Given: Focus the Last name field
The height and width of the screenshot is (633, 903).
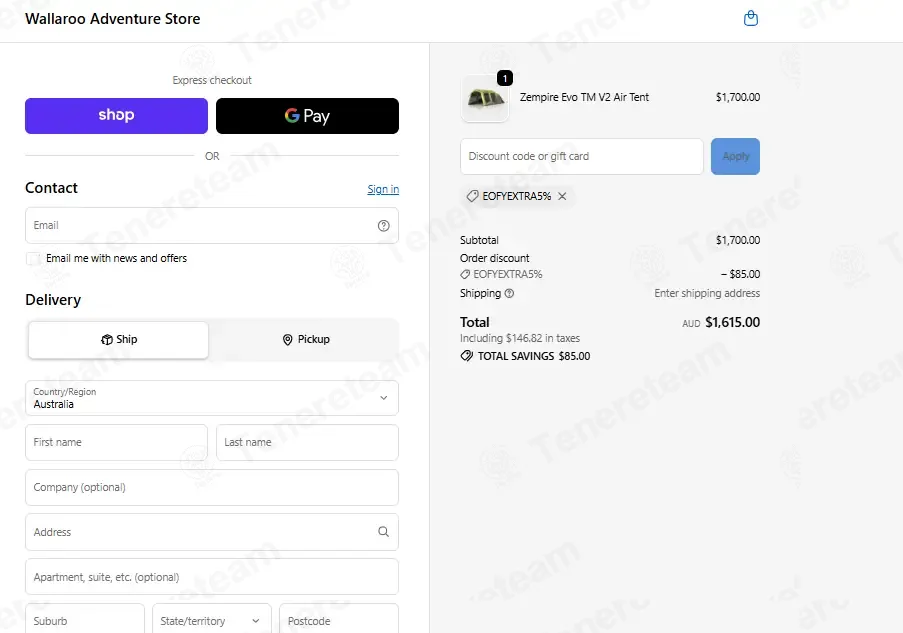Looking at the screenshot, I should point(308,442).
